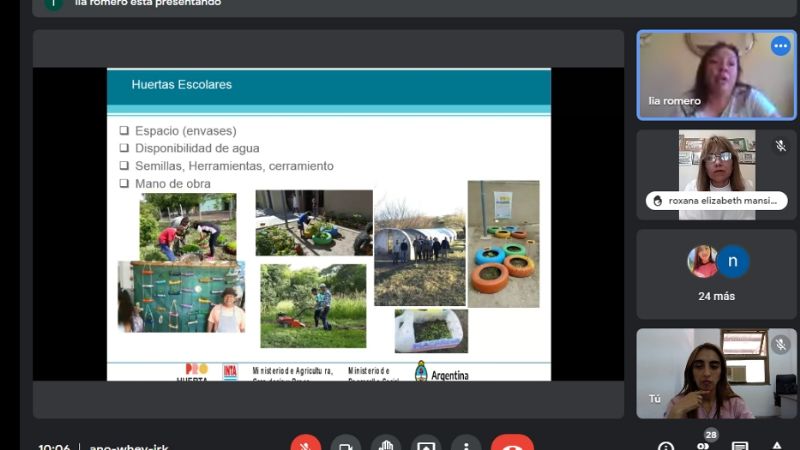The image size is (800, 450).
Task: Raise hand in the meeting
Action: (x=386, y=445)
